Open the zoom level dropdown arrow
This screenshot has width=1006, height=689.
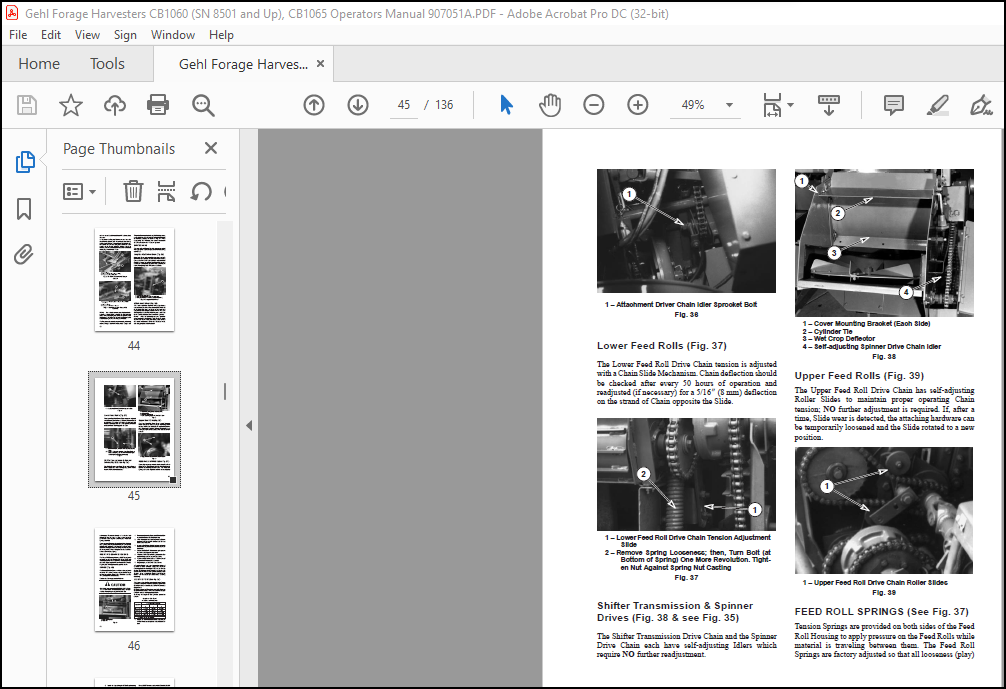(729, 105)
